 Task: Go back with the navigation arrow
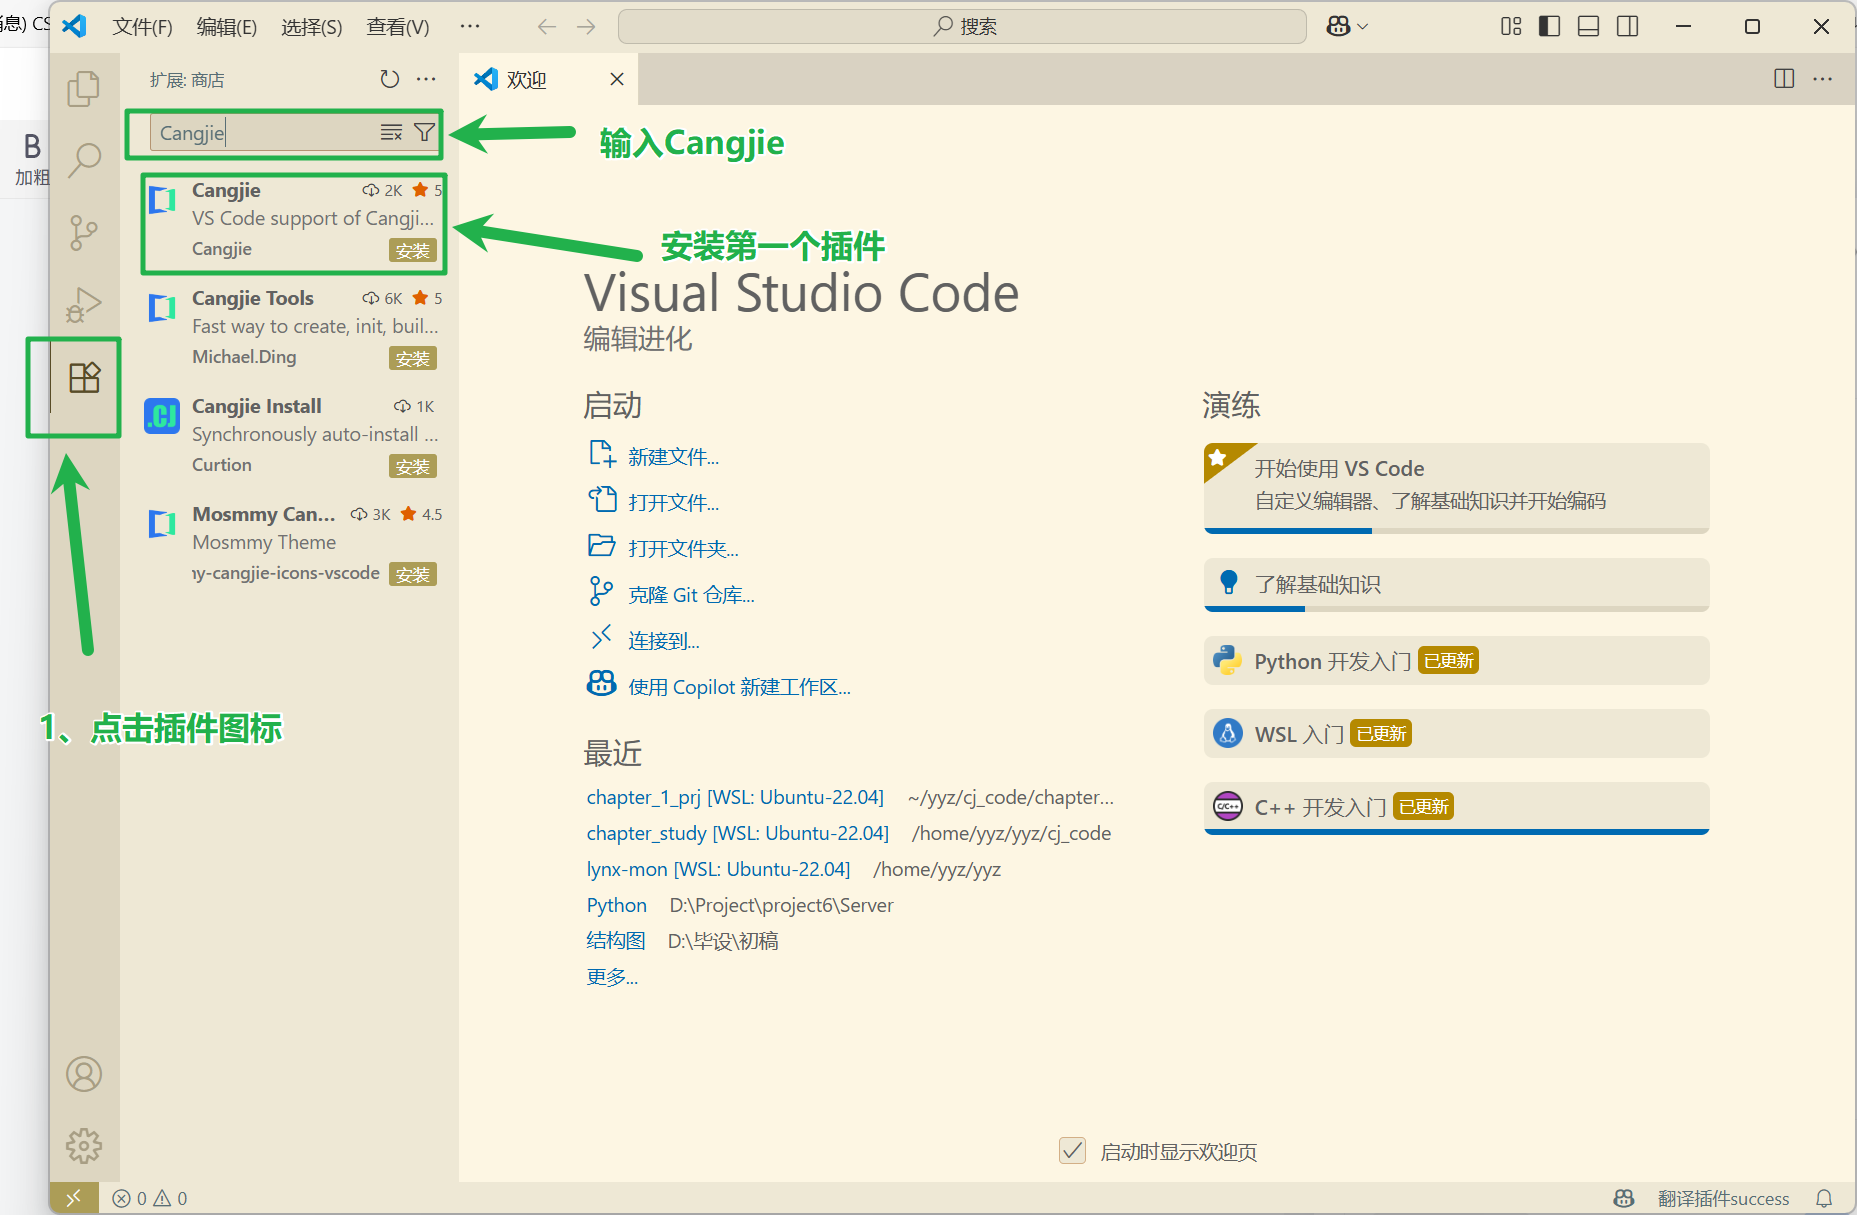tap(546, 27)
